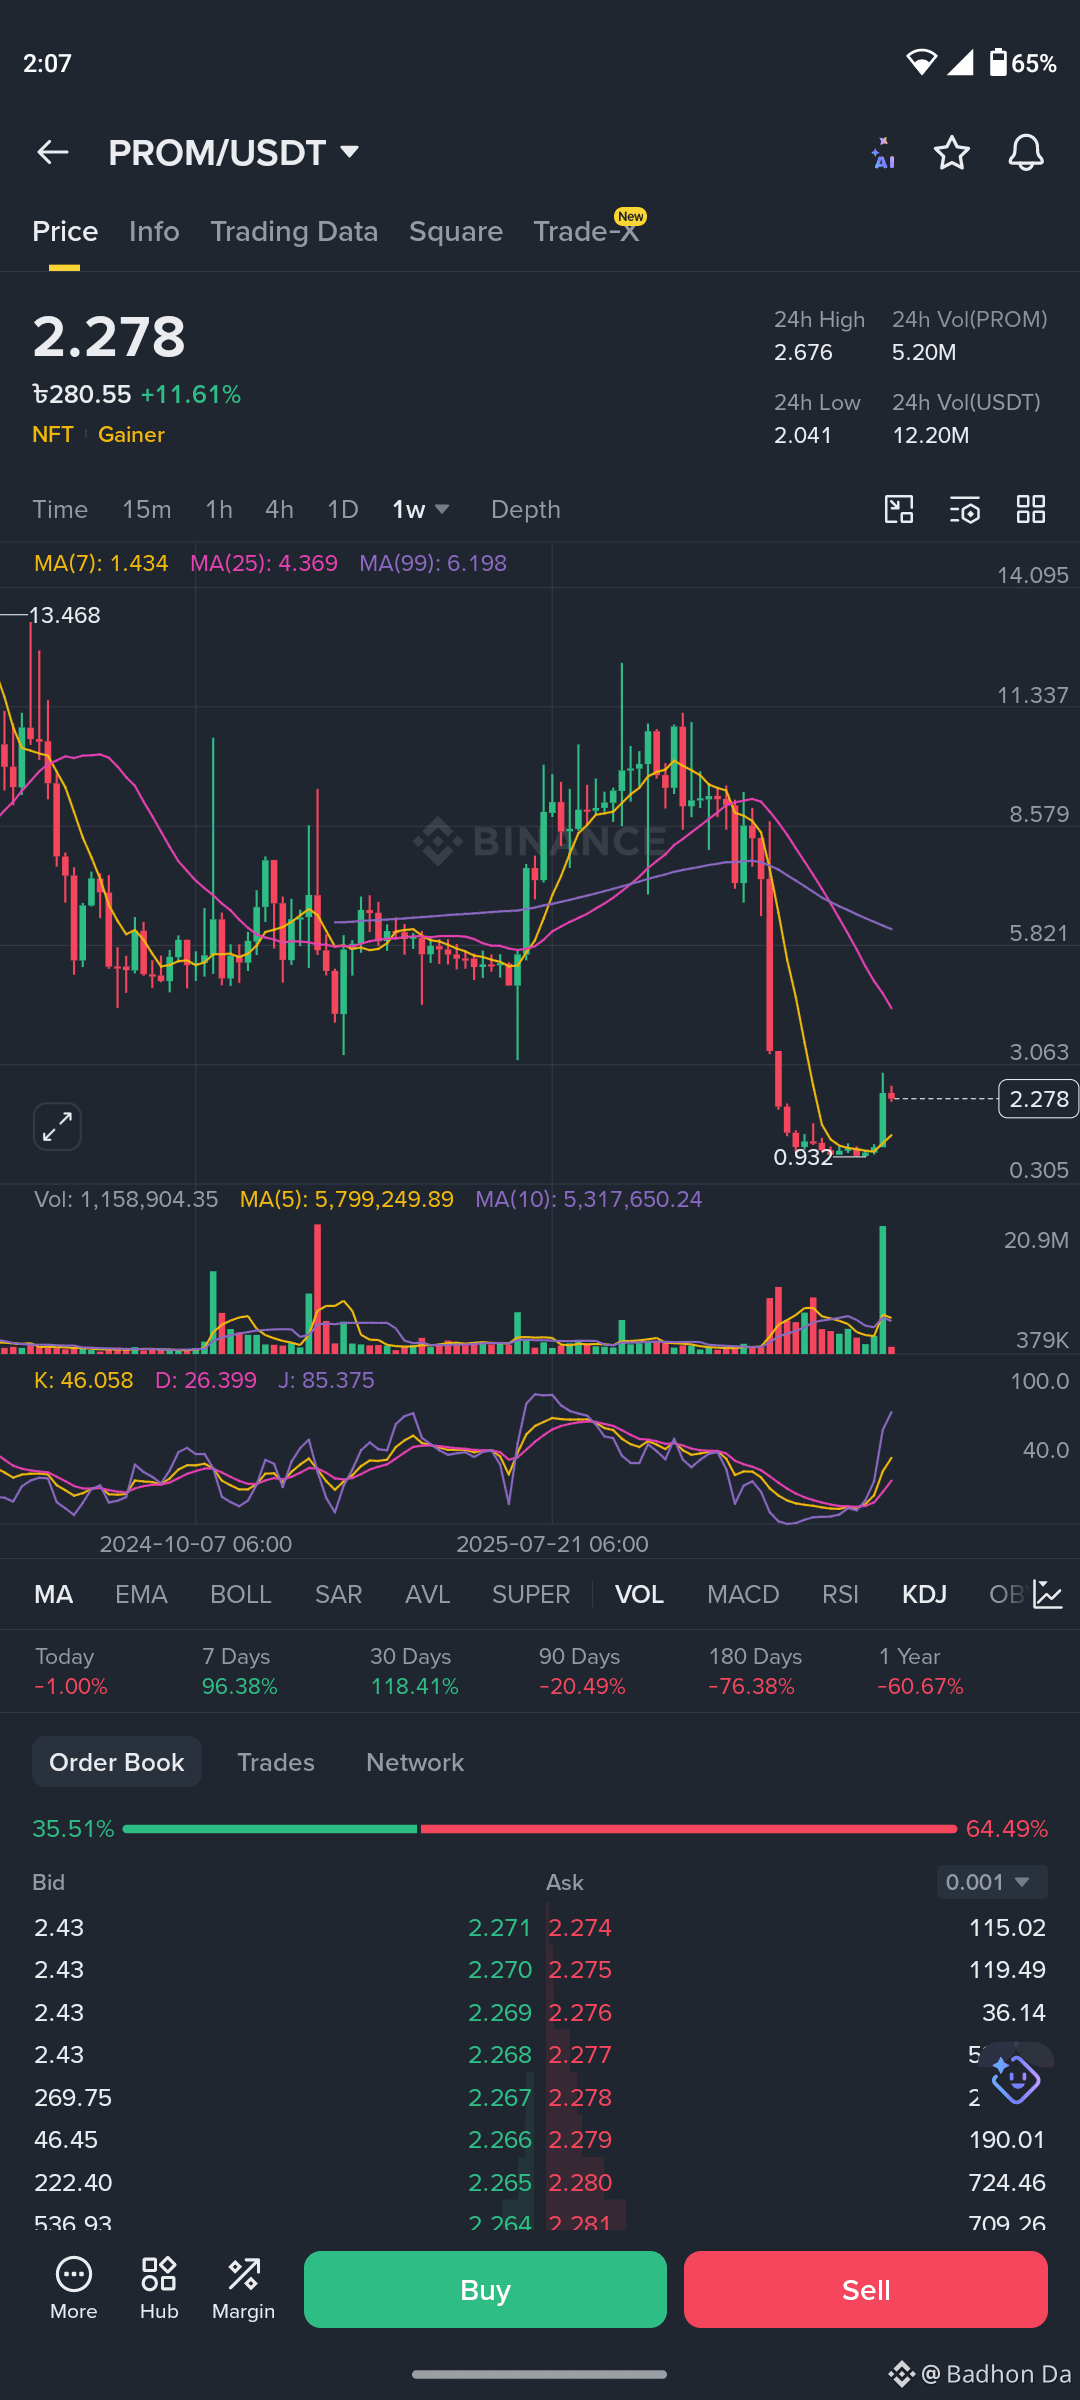Viewport: 1080px width, 2400px height.
Task: Toggle the EMA indicator
Action: (x=141, y=1594)
